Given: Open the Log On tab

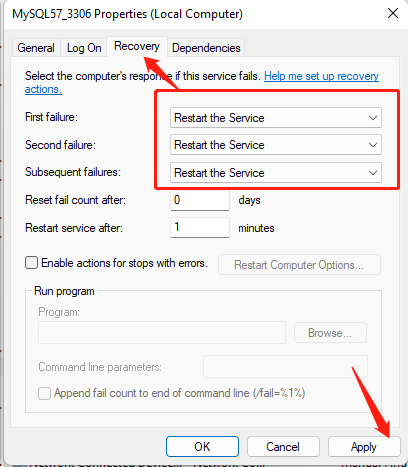Looking at the screenshot, I should [84, 48].
